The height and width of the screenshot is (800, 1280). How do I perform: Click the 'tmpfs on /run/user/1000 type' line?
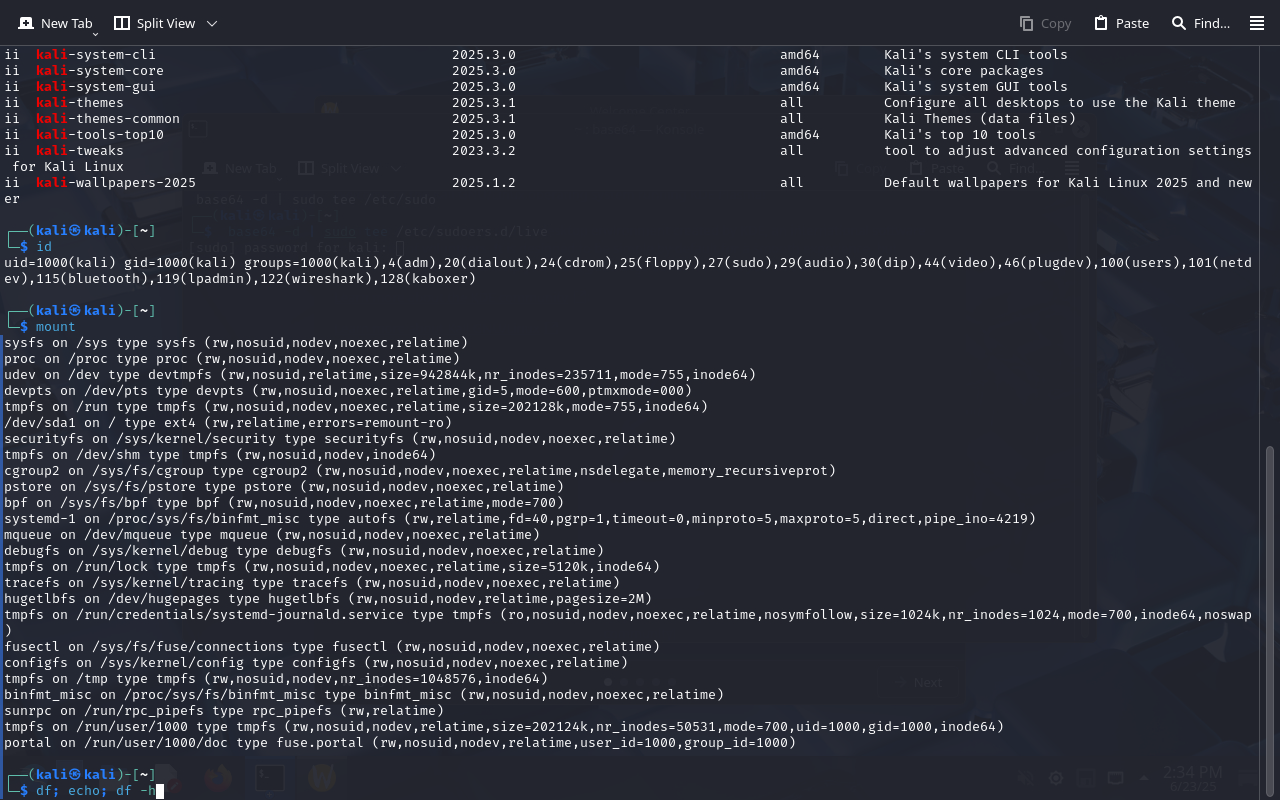504,727
